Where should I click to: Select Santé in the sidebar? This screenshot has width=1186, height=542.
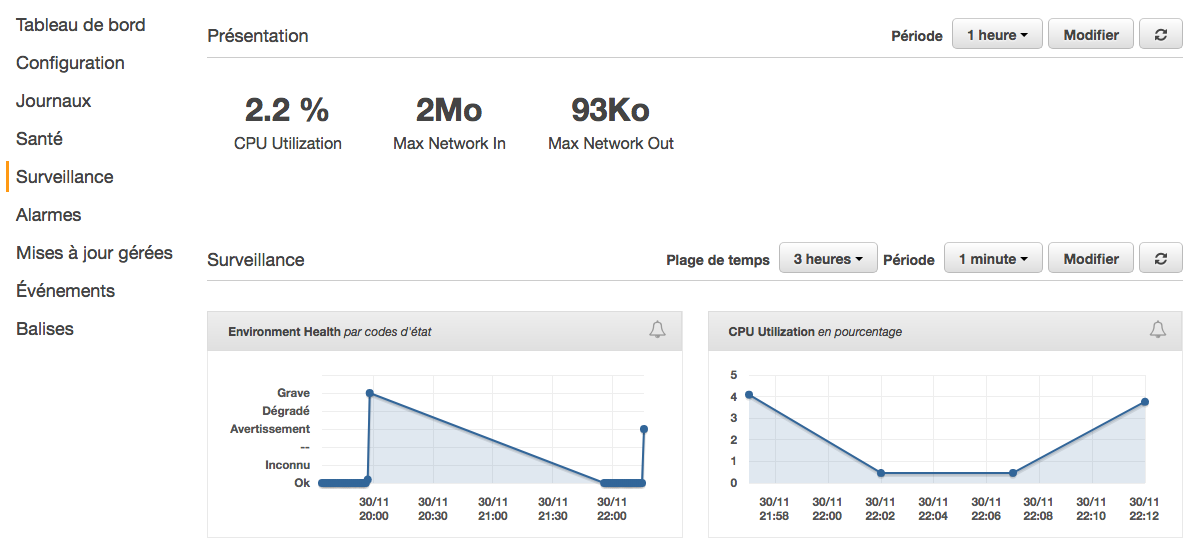click(x=39, y=139)
